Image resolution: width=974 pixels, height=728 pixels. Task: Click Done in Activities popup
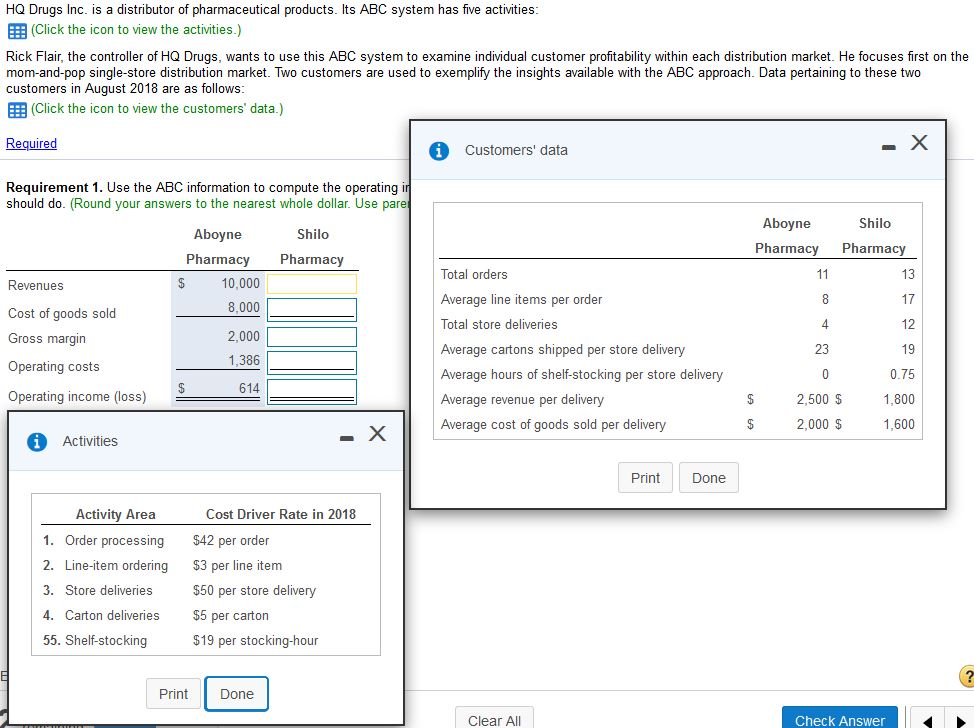coord(237,694)
